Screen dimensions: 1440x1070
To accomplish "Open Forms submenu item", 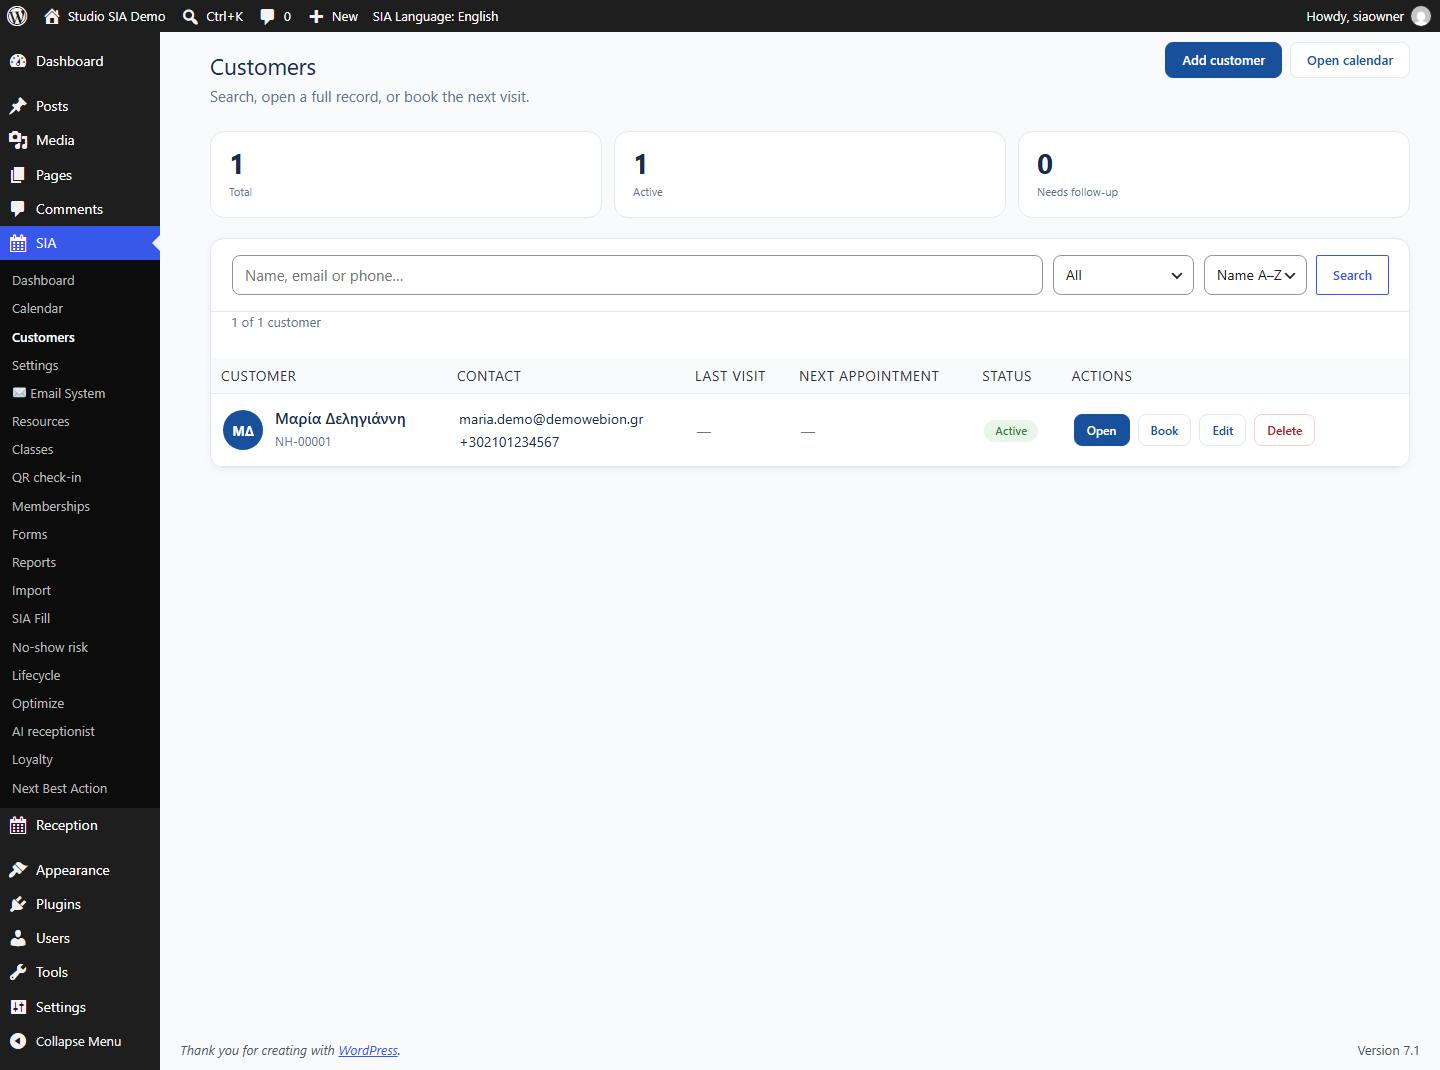I will pyautogui.click(x=30, y=534).
